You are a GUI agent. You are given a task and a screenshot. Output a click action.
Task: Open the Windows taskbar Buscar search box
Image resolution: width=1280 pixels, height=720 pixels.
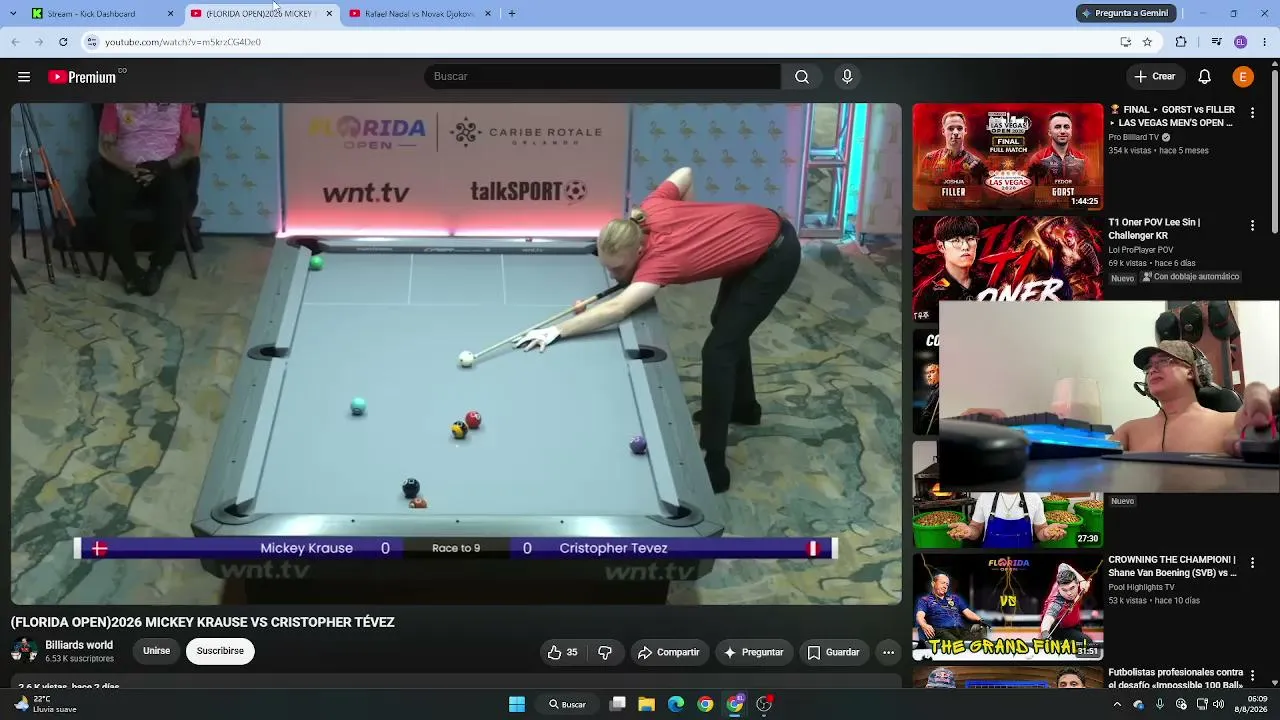[566, 704]
